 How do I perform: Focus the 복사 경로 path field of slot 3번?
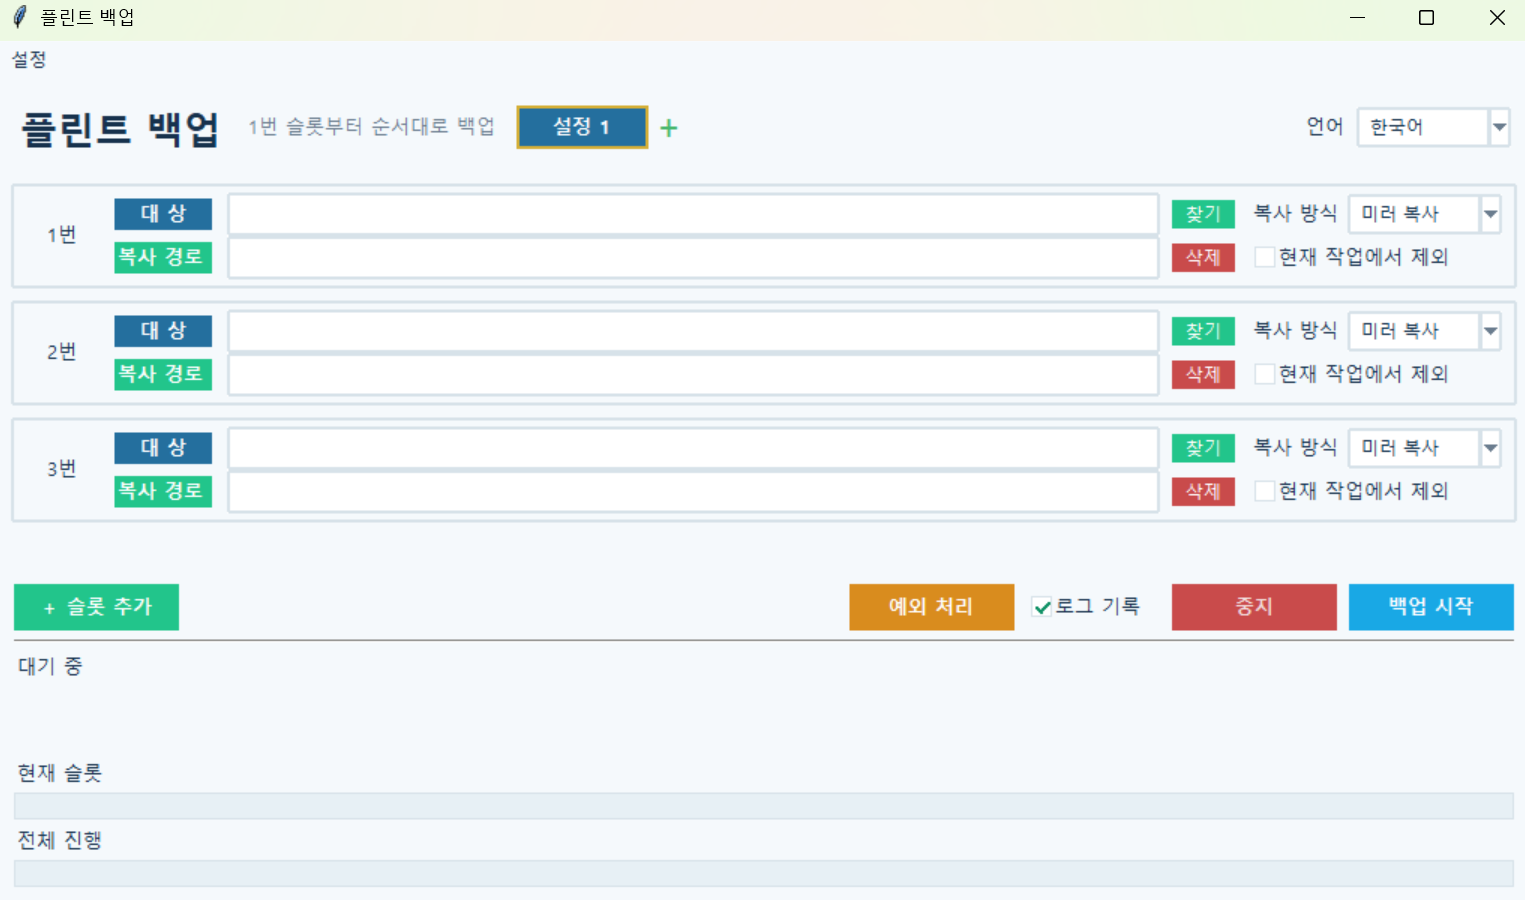click(x=693, y=492)
